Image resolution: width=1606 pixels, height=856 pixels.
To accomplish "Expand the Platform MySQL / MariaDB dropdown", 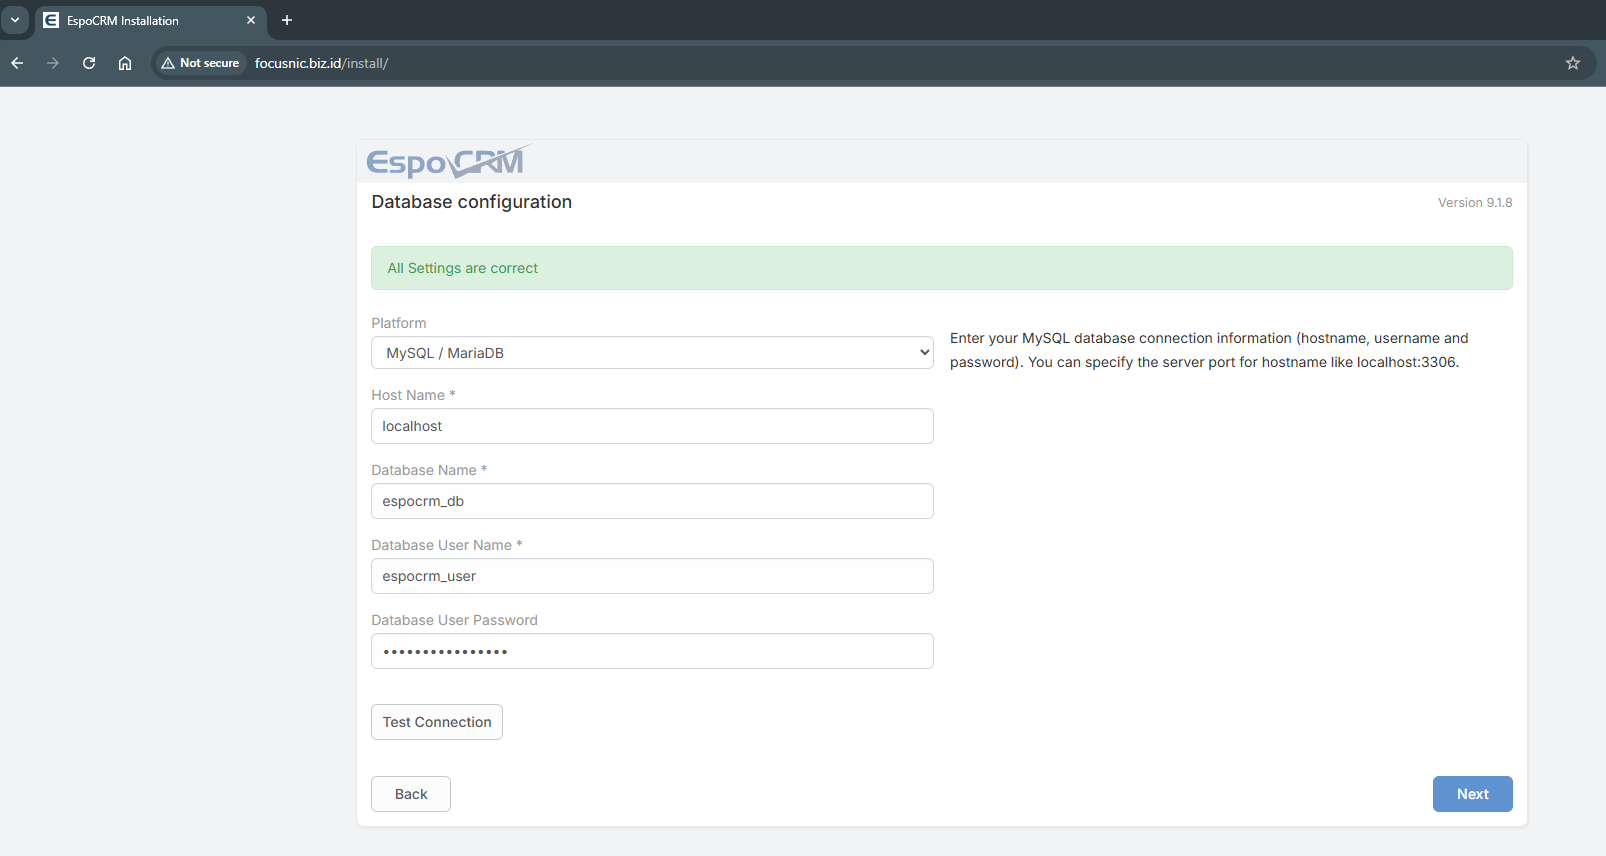I will [x=652, y=353].
